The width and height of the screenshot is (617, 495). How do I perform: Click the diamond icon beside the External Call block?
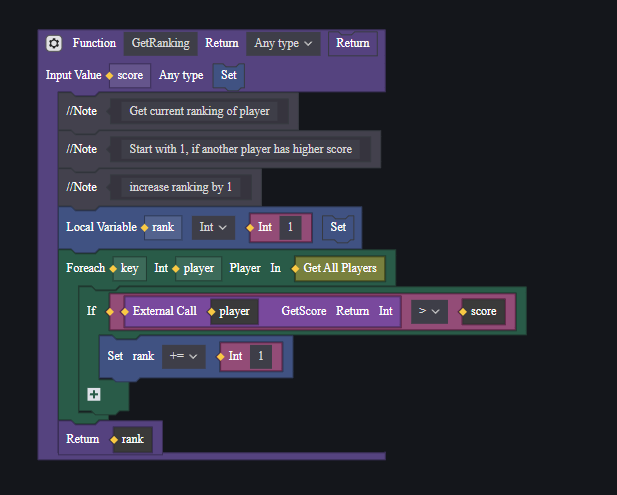click(125, 311)
